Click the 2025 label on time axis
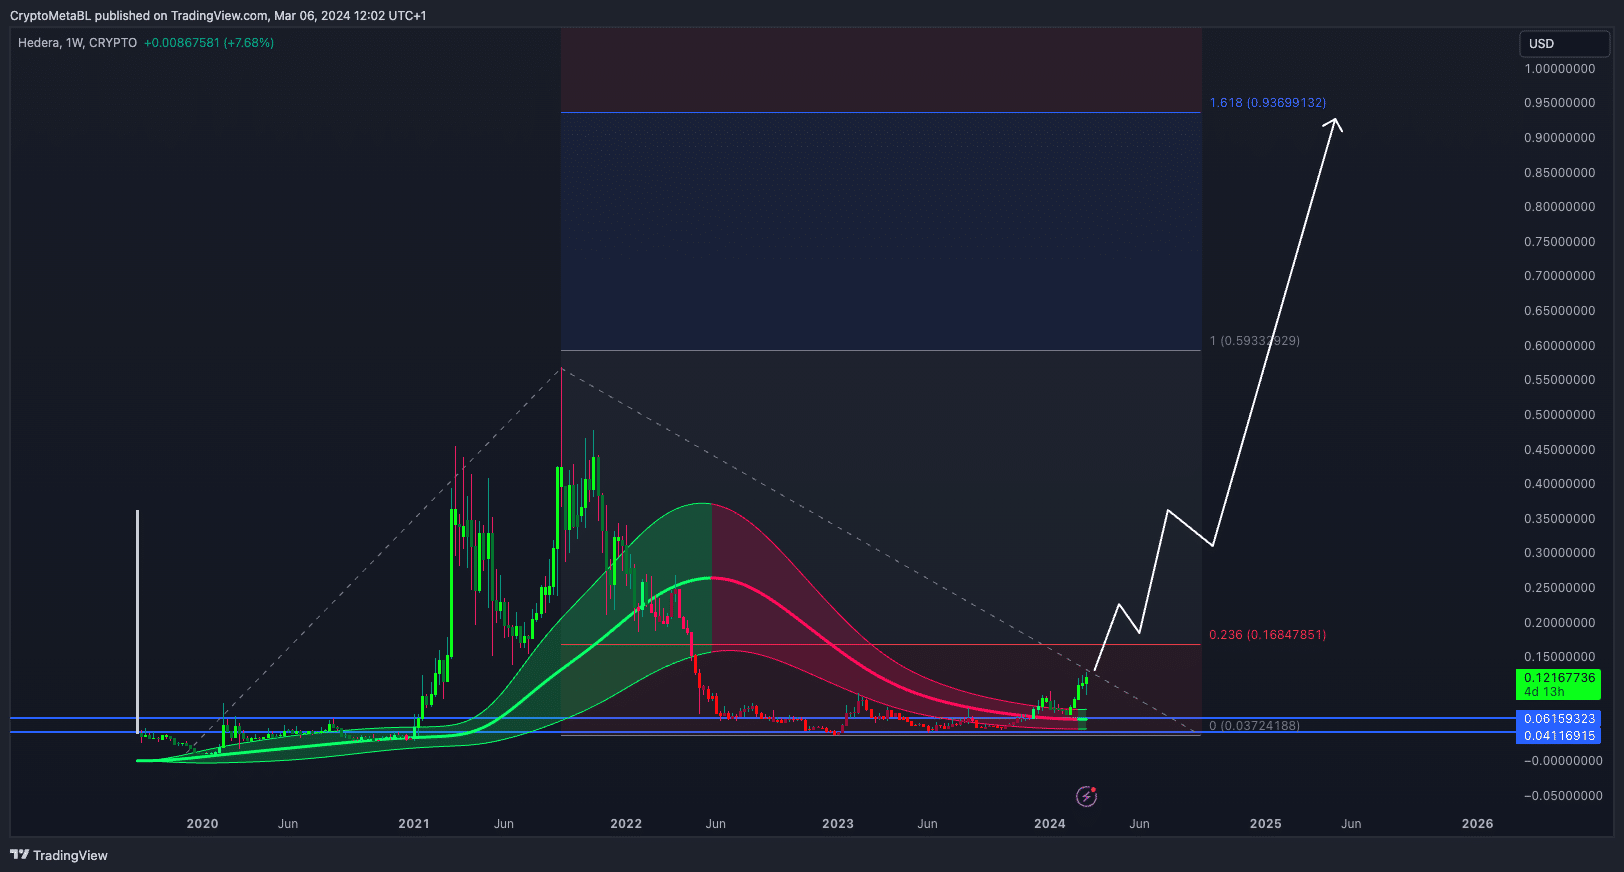This screenshot has width=1624, height=872. (x=1266, y=824)
